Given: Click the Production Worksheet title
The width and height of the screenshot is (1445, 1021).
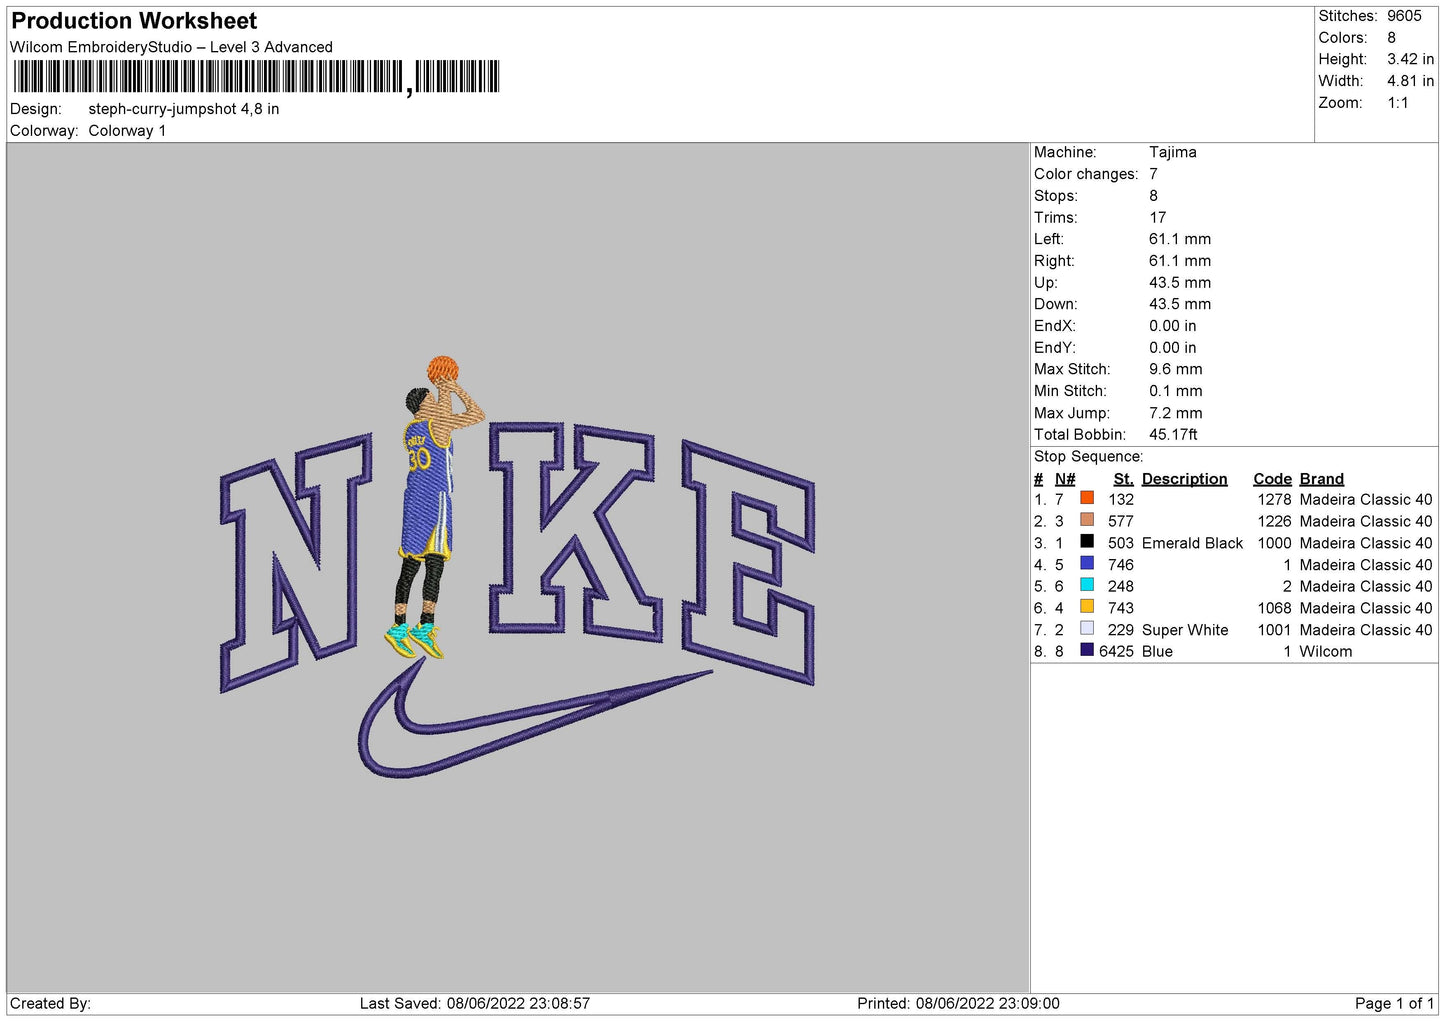Looking at the screenshot, I should pos(134,21).
